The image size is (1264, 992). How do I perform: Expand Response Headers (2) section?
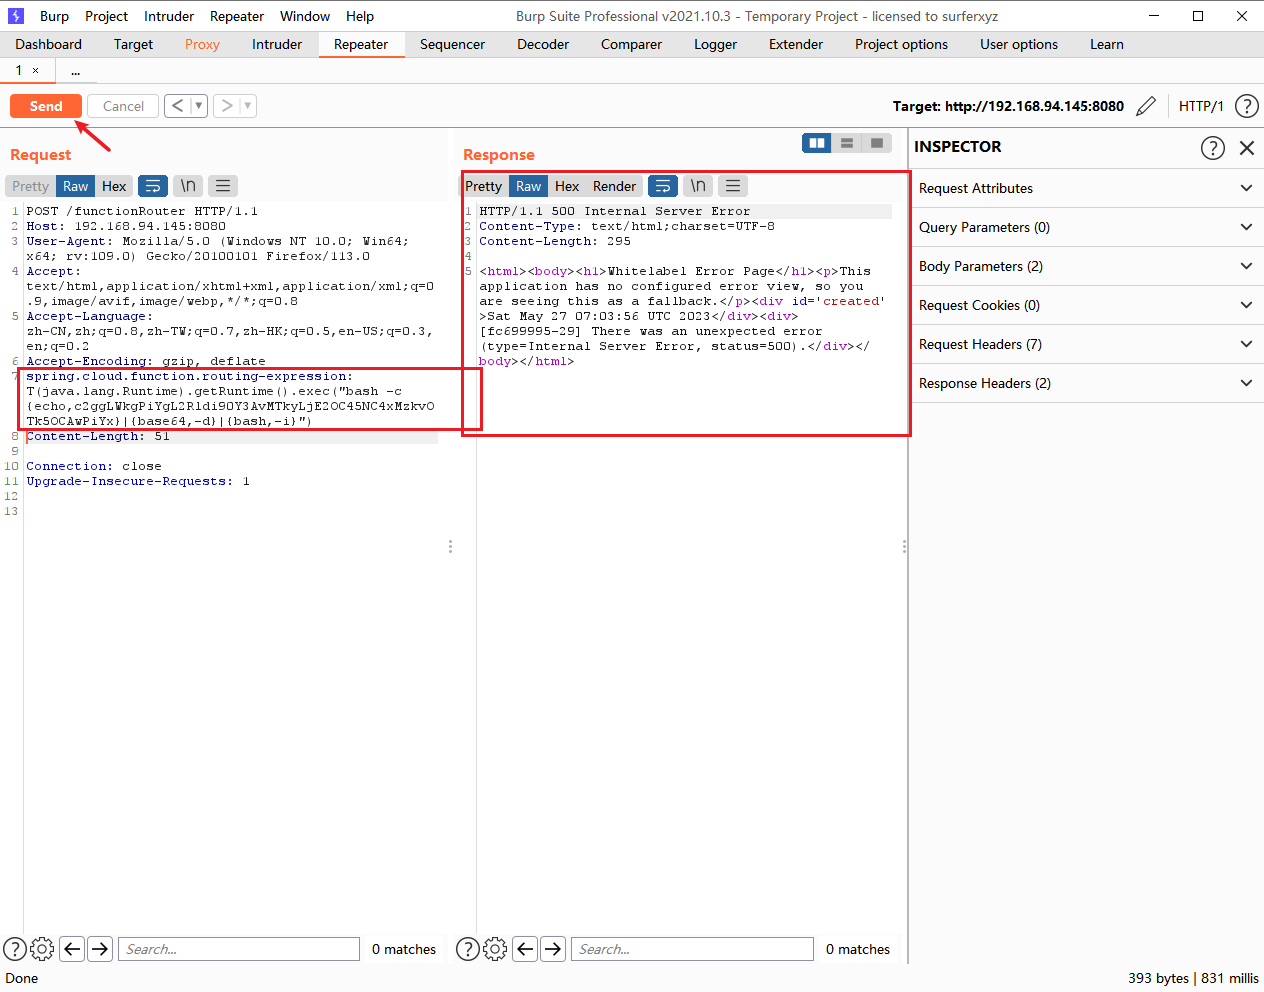1086,383
